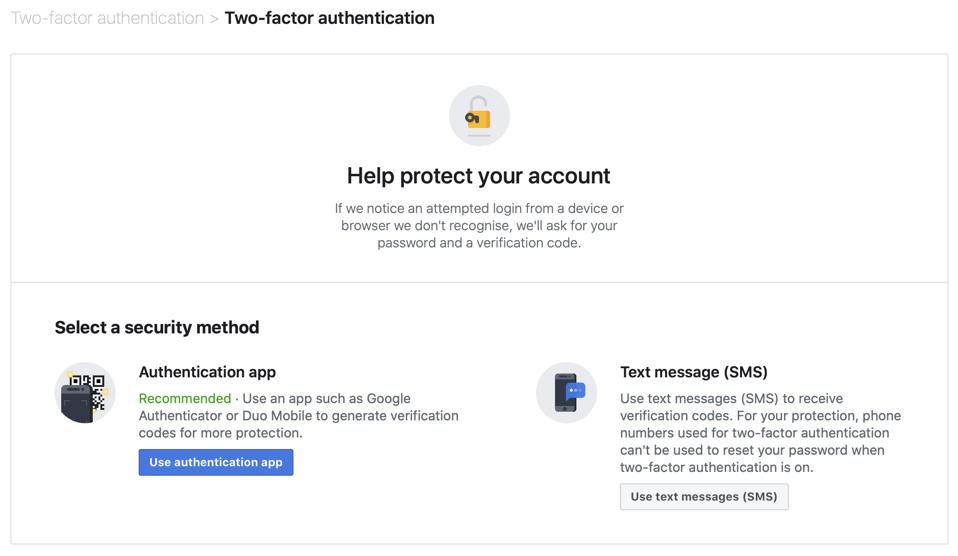This screenshot has height=556, width=958.
Task: Click the paragraph about unrecognised login attempts
Action: coord(479,226)
